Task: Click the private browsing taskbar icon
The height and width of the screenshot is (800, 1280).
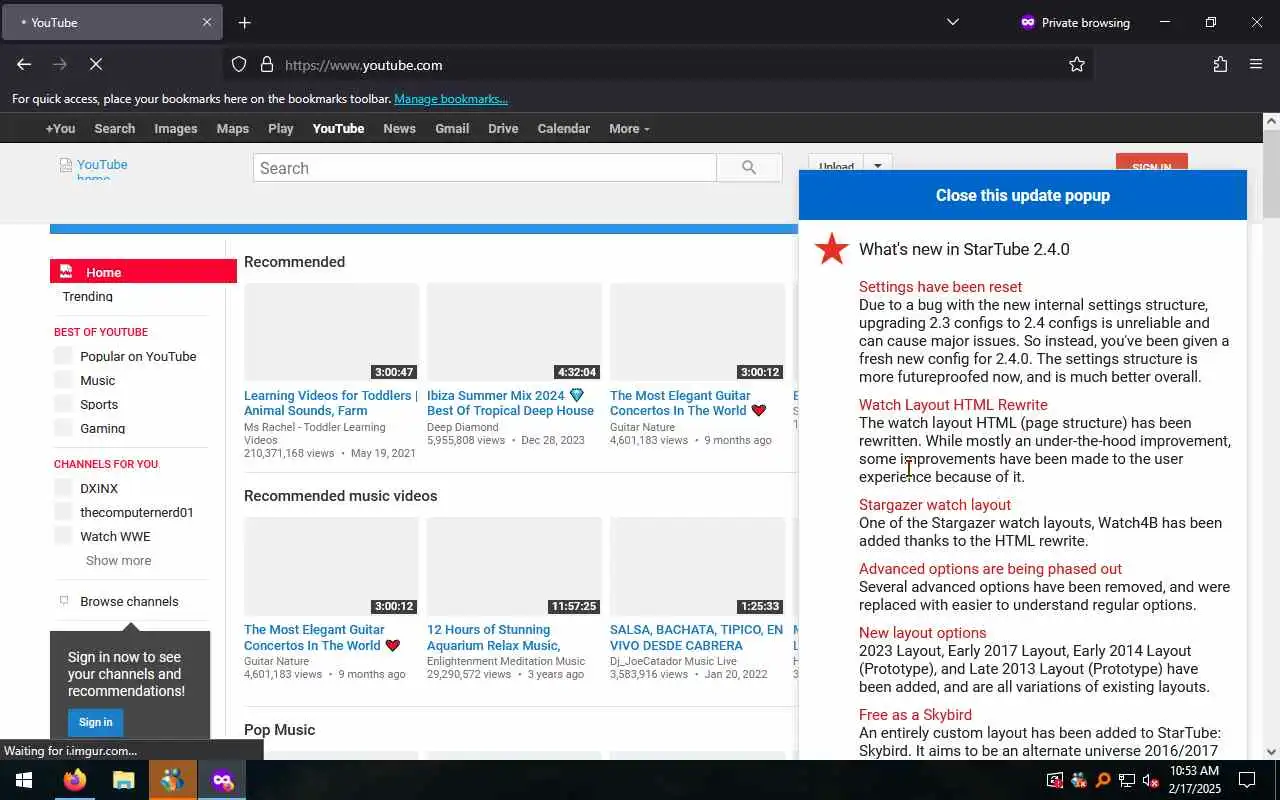Action: point(222,780)
